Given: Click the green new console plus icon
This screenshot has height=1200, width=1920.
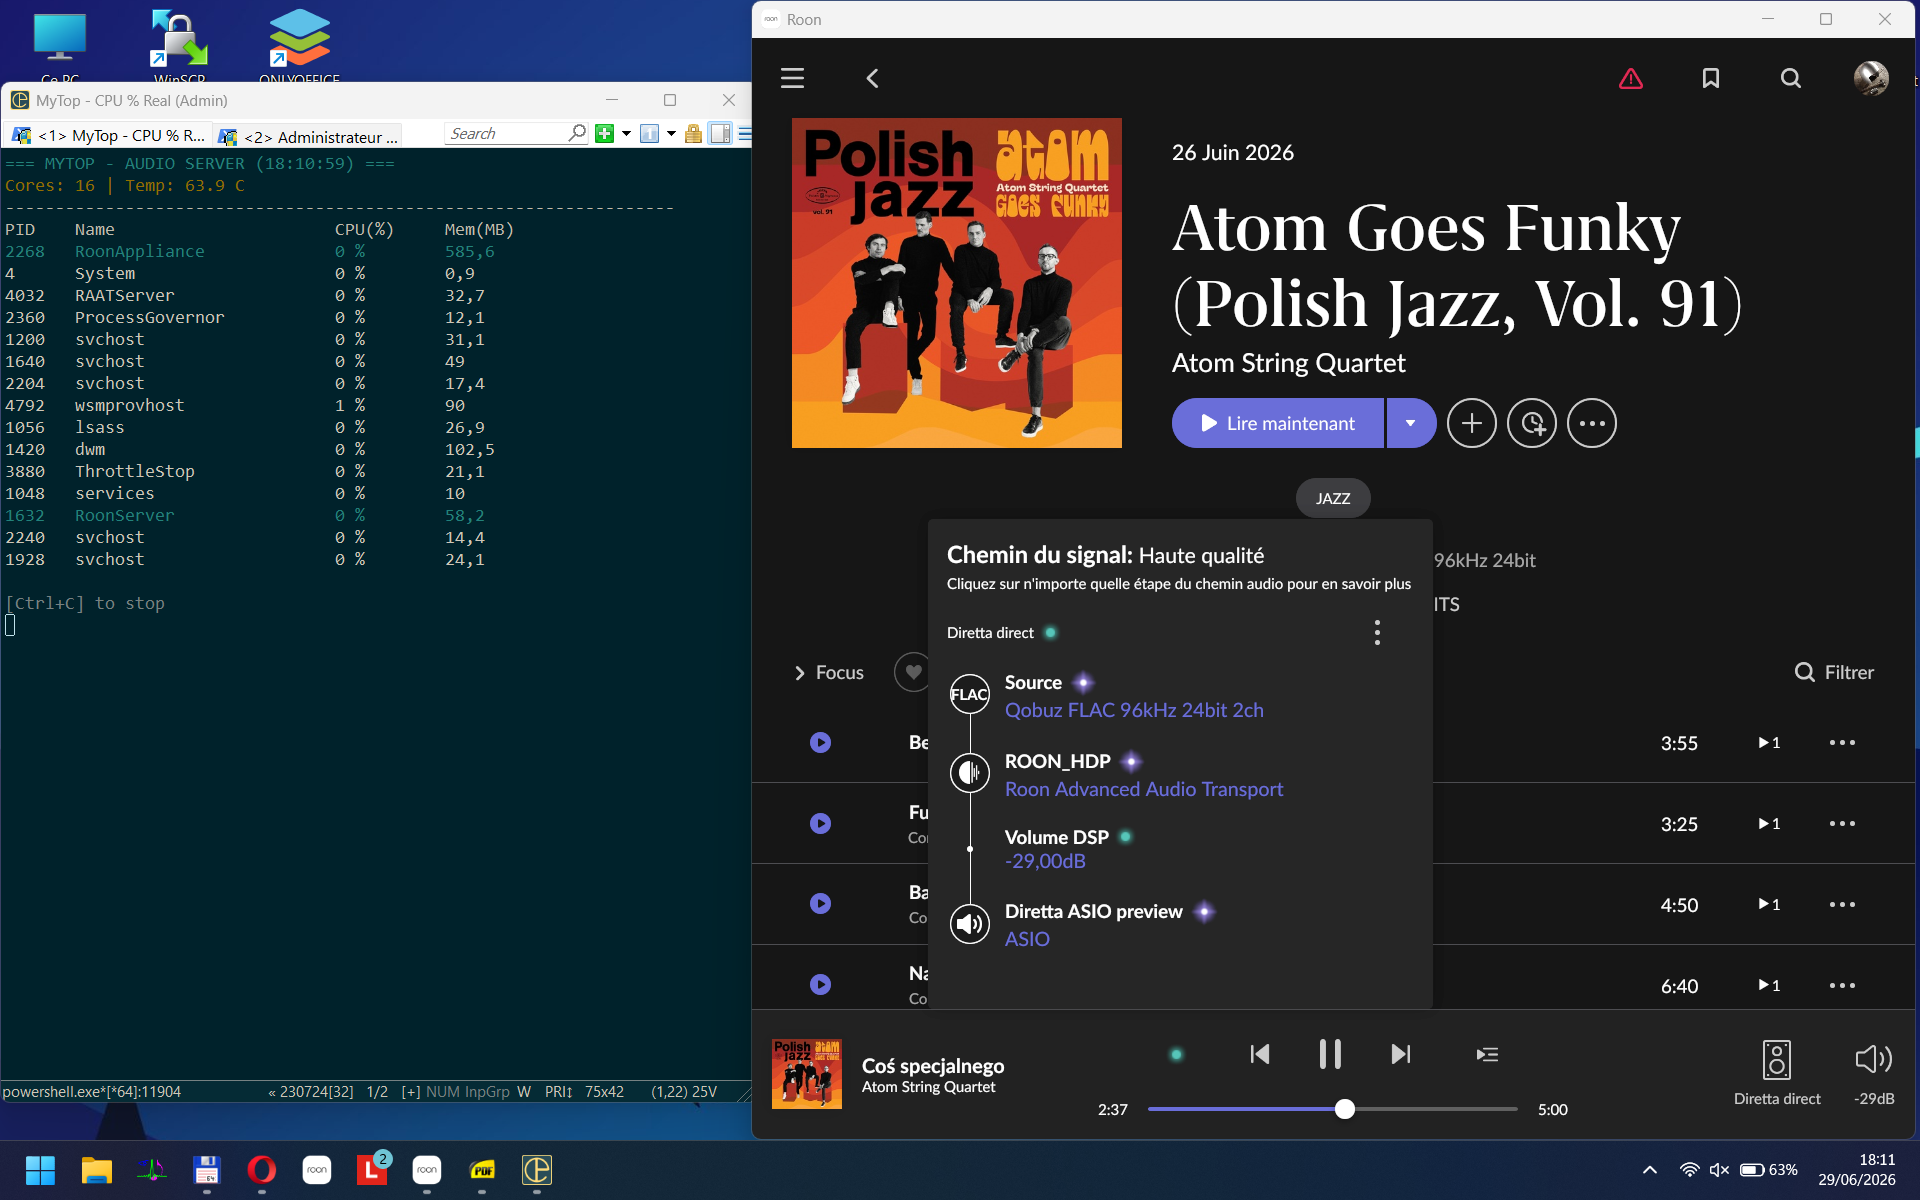Looking at the screenshot, I should 604,134.
